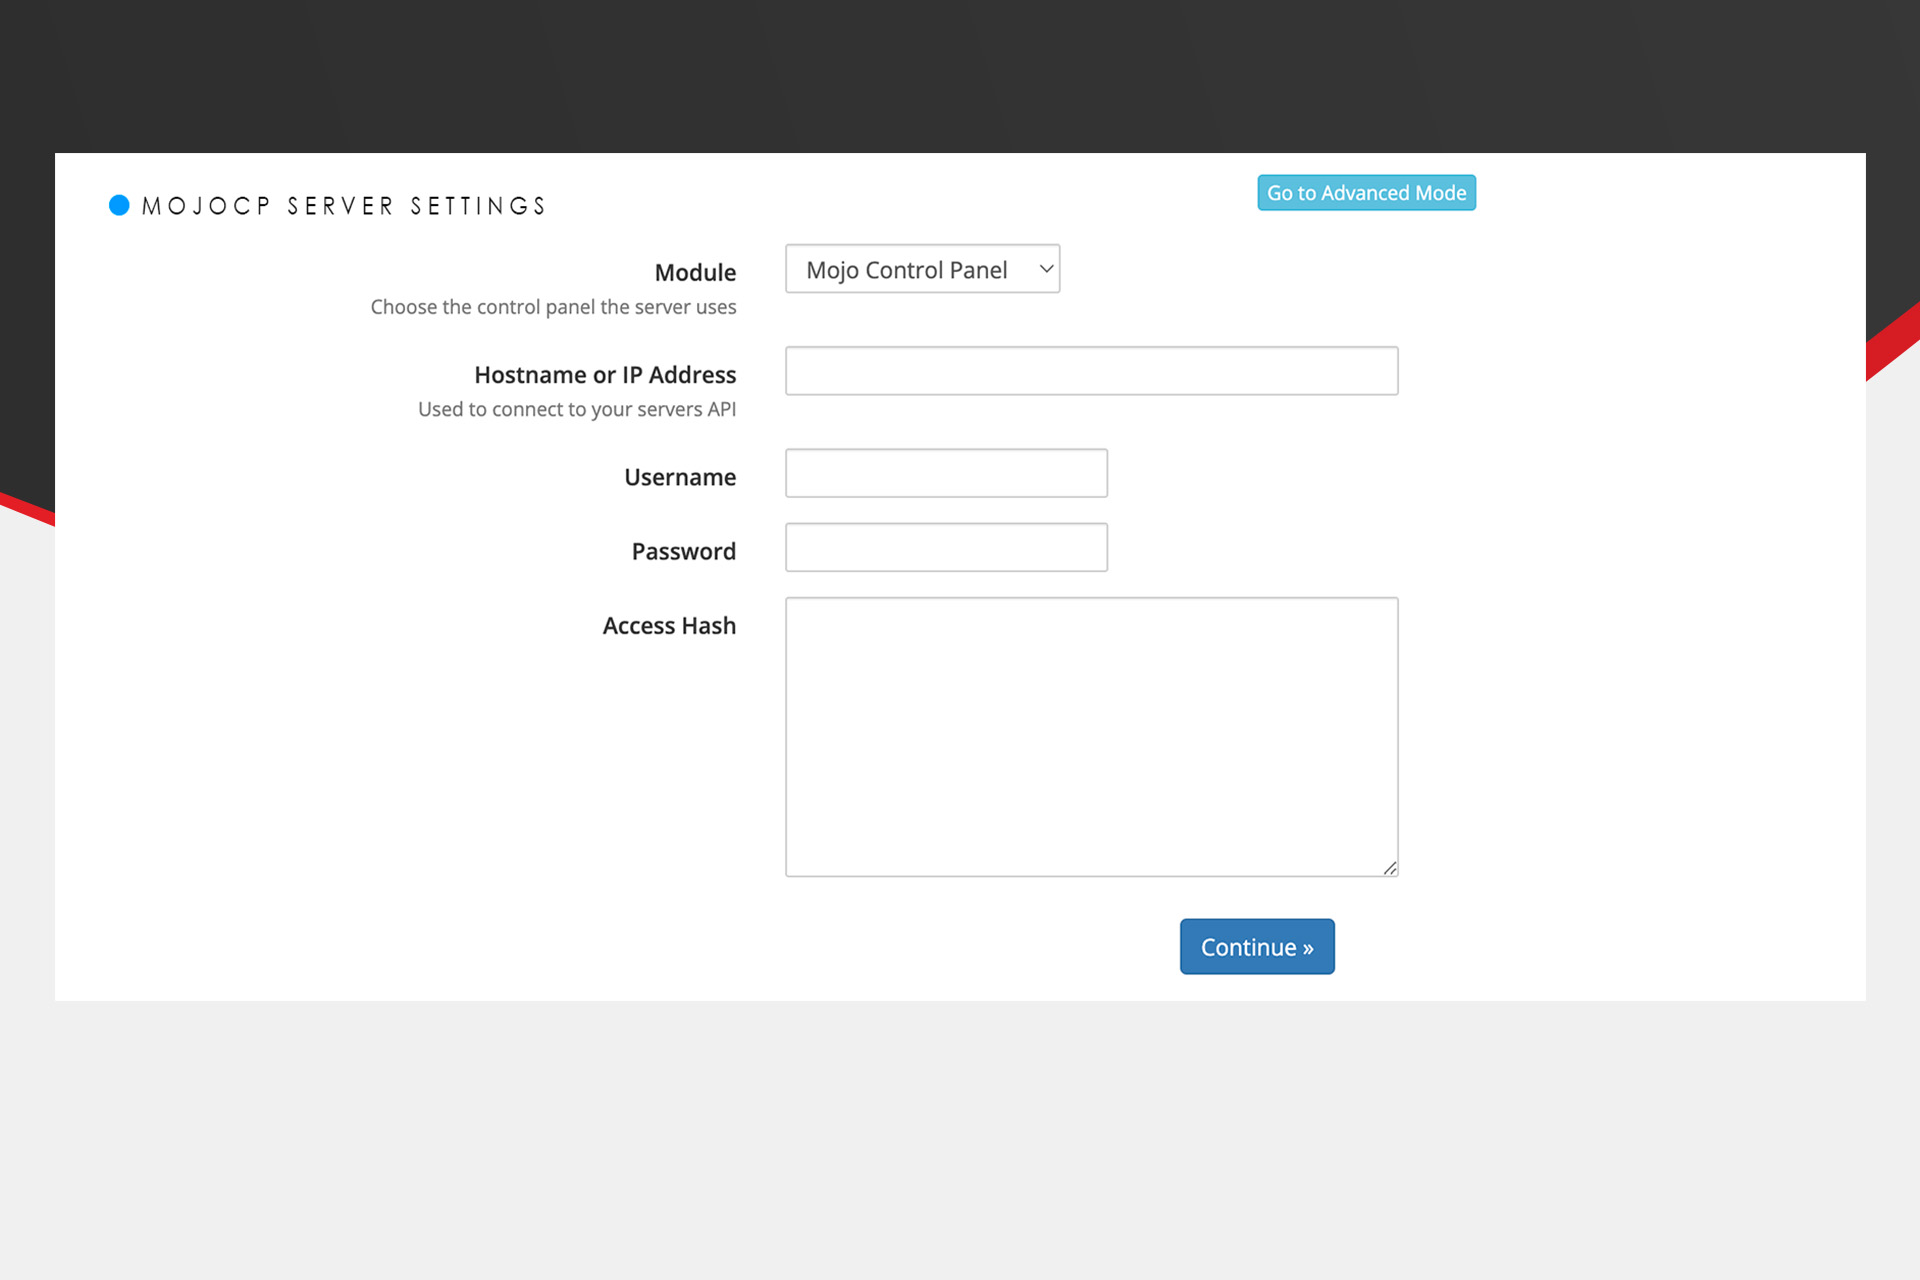1920x1280 pixels.
Task: Click the Hostname or IP Address label
Action: click(605, 375)
